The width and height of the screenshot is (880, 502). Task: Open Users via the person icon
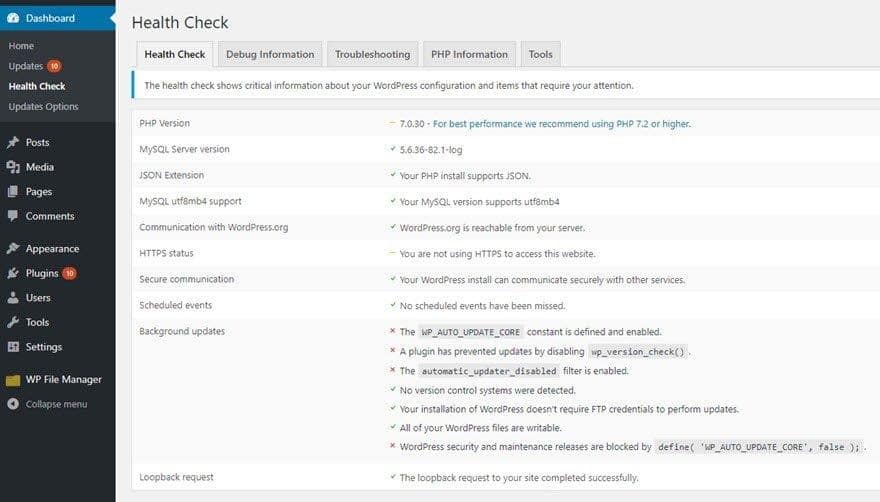pos(13,298)
